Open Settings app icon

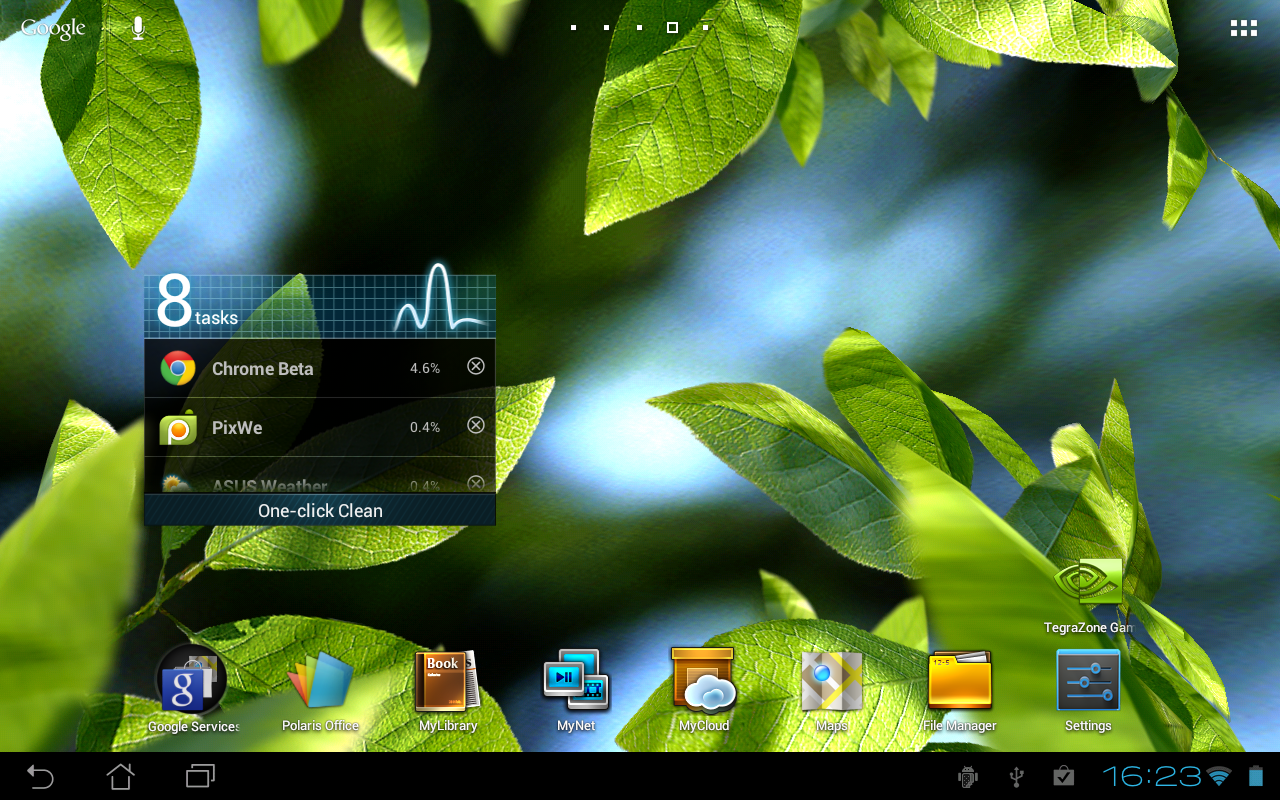coord(1088,681)
